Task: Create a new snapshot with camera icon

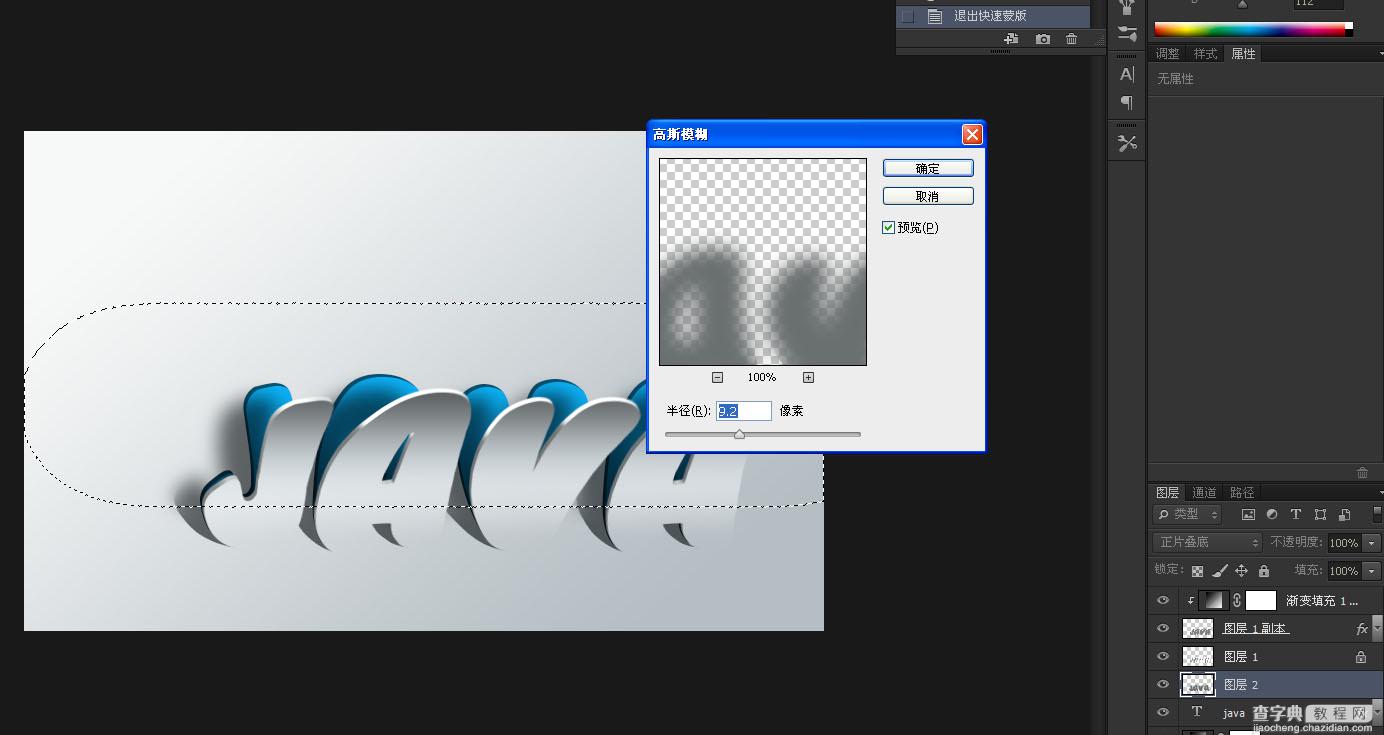Action: 1043,39
